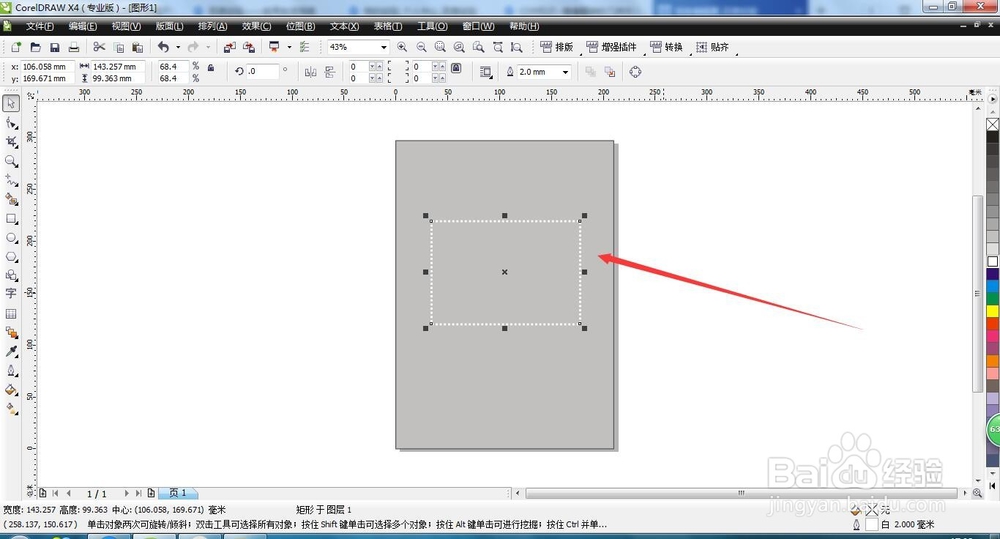Click the Import icon in the toolbar

tap(230, 47)
